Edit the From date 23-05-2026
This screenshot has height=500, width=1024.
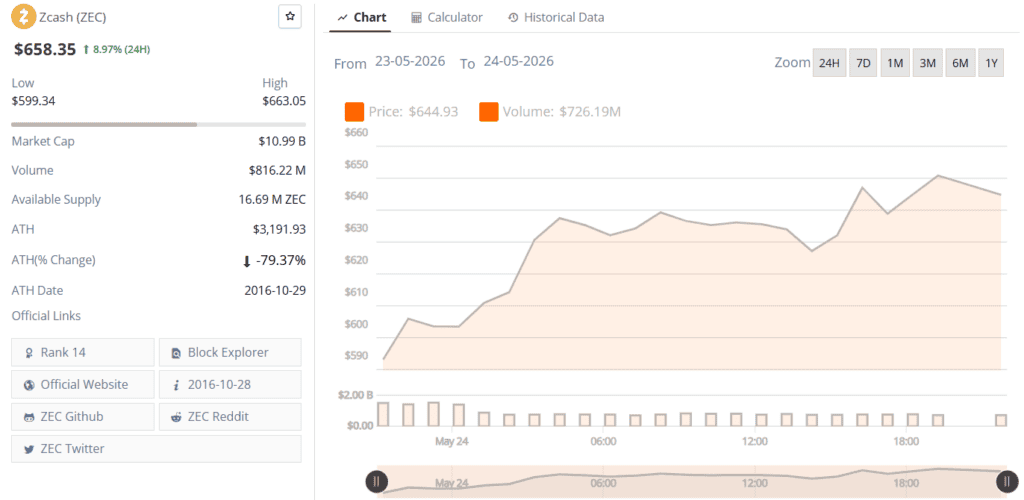410,62
